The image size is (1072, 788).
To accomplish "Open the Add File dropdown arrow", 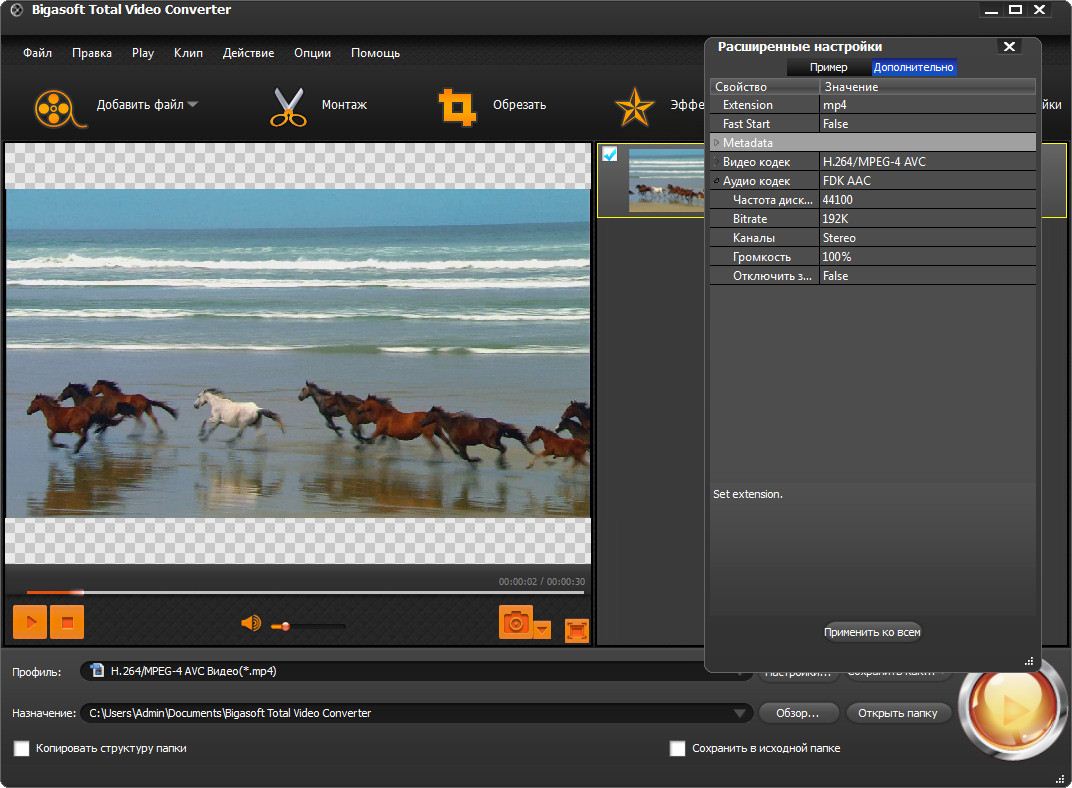I will (x=192, y=105).
